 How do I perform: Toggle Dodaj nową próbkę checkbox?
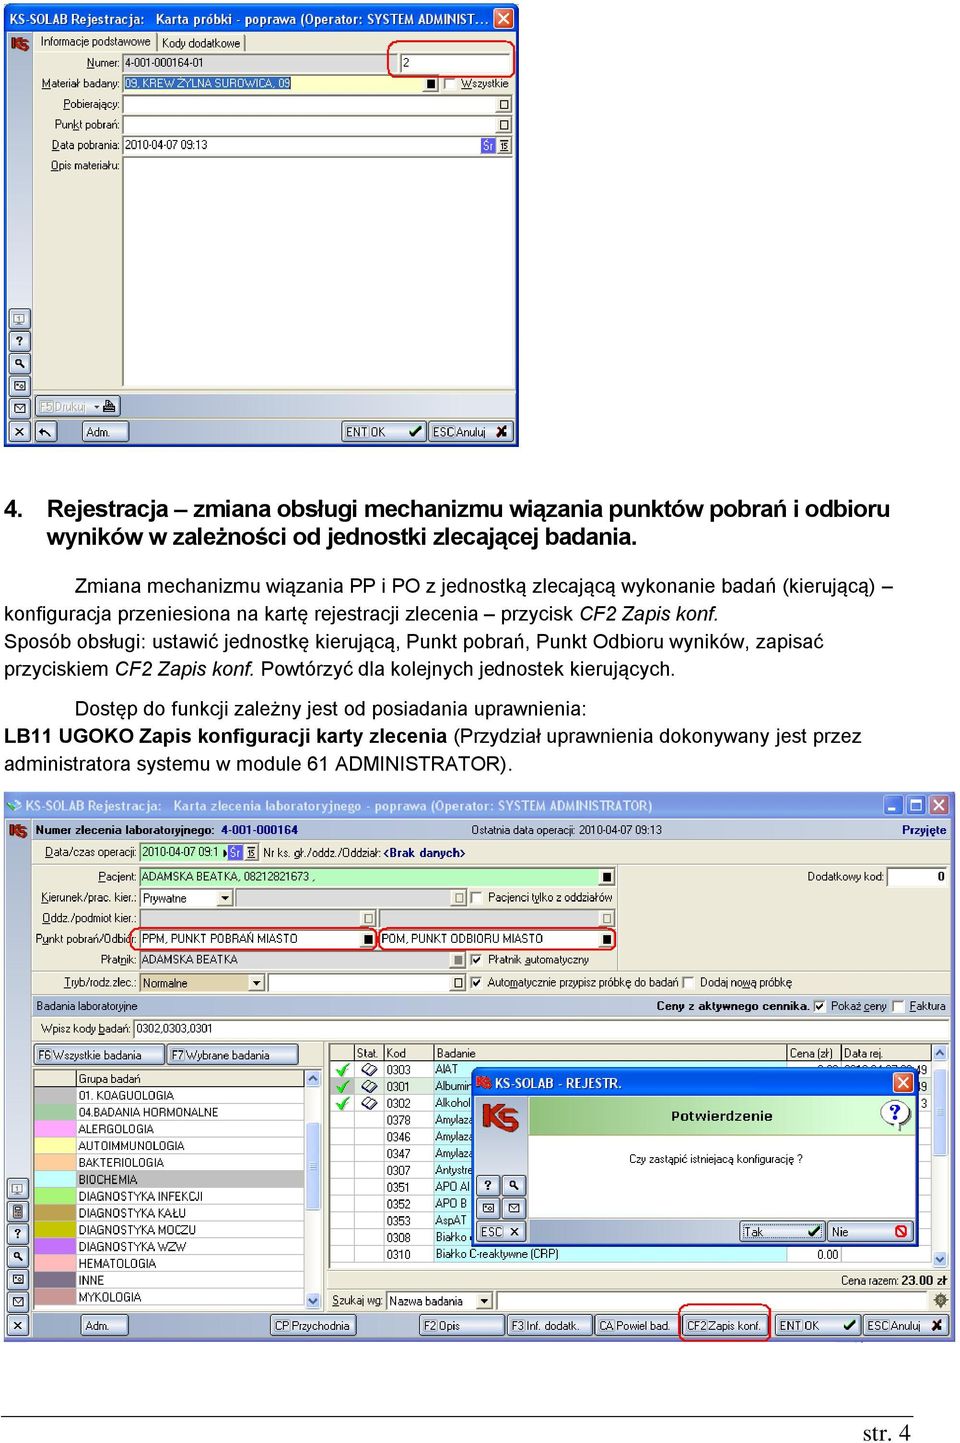coord(688,983)
